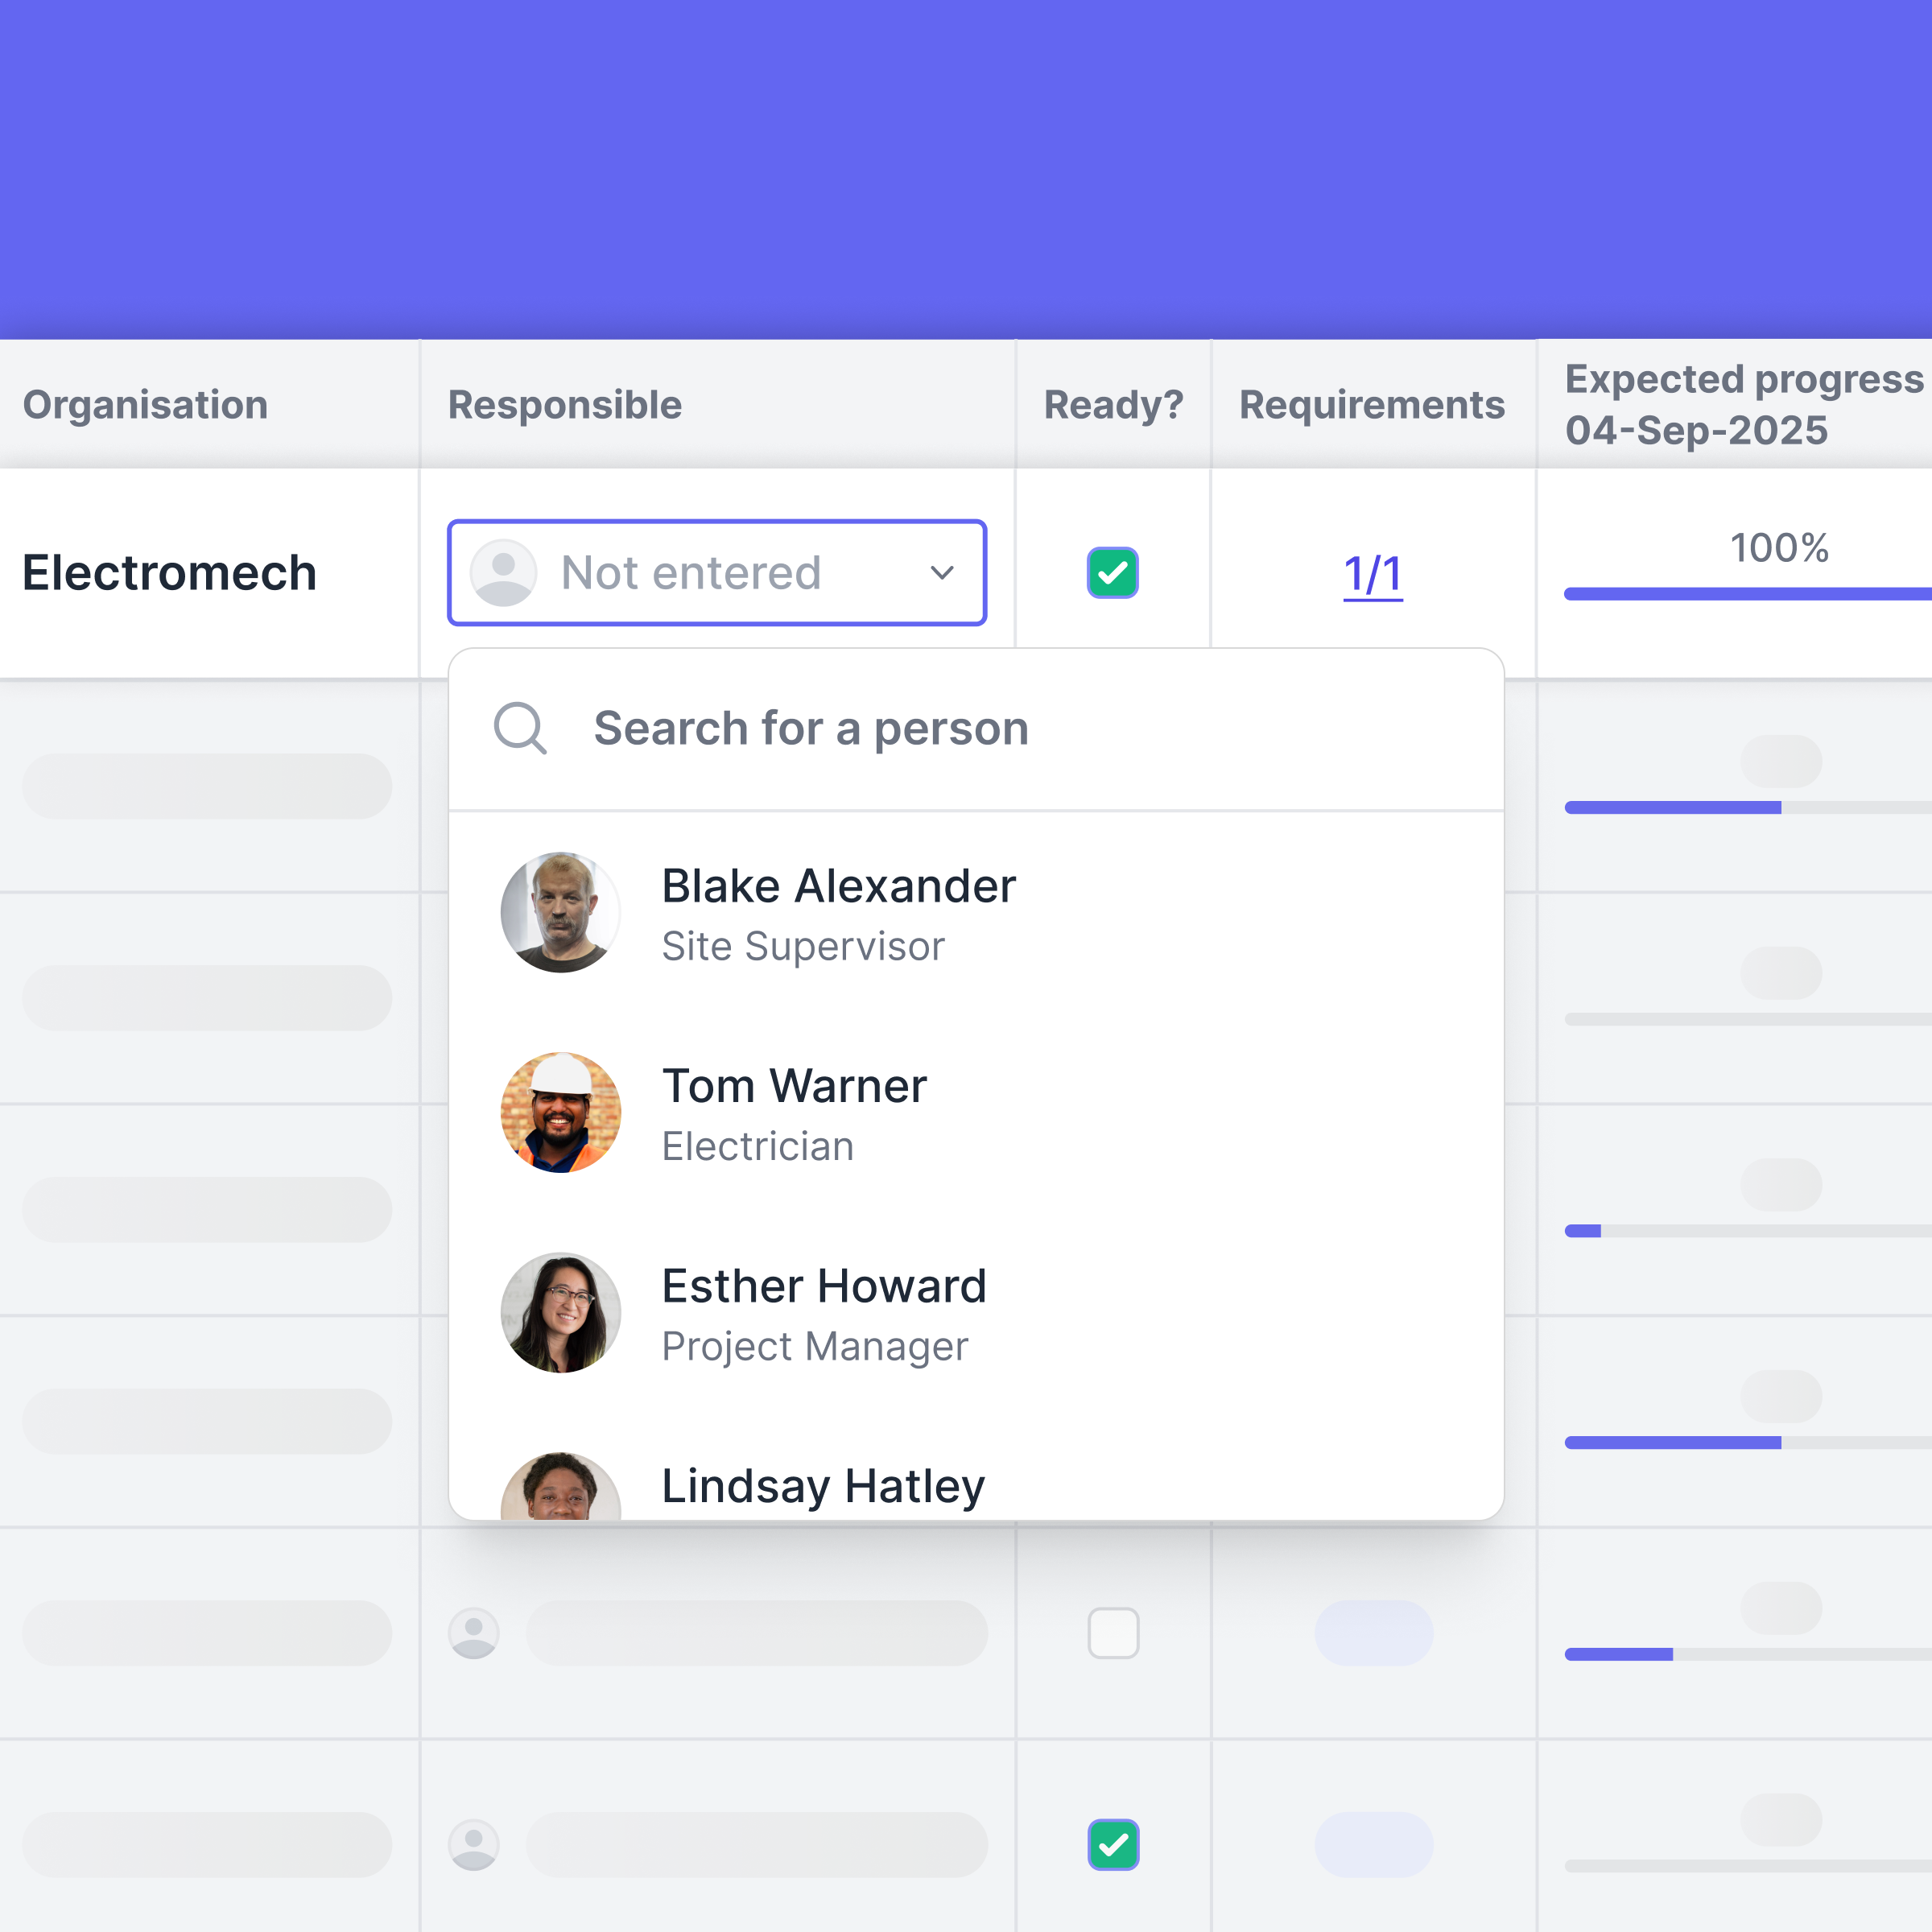The width and height of the screenshot is (1932, 1932).
Task: Click Esther Howard's avatar photo
Action: click(x=560, y=1312)
